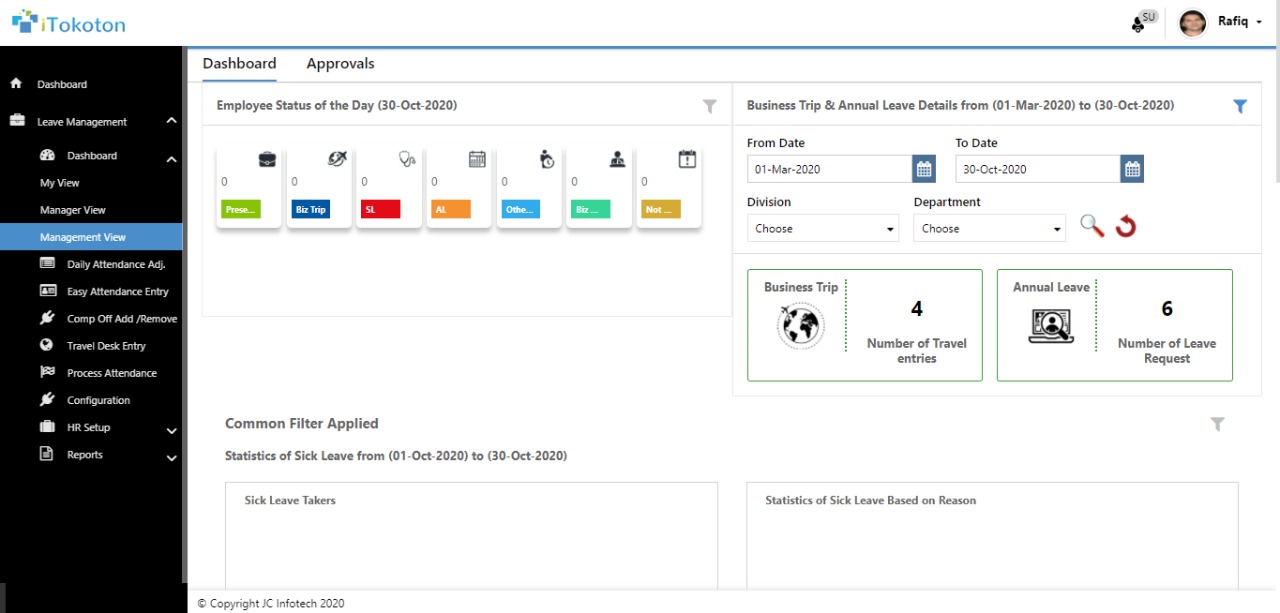Collapse the Dashboard submenu chevron
1280x613 pixels.
coord(171,159)
